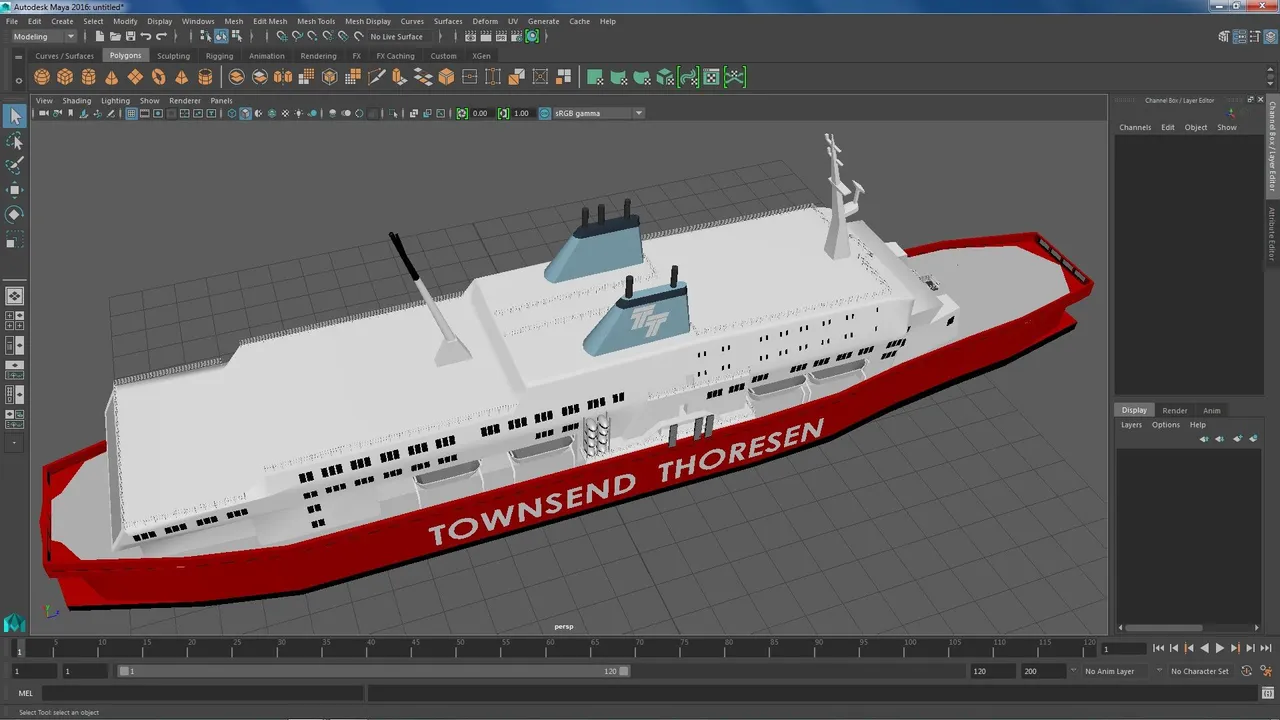Toggle Snap to Grids icon
The image size is (1280, 720).
pyautogui.click(x=282, y=36)
